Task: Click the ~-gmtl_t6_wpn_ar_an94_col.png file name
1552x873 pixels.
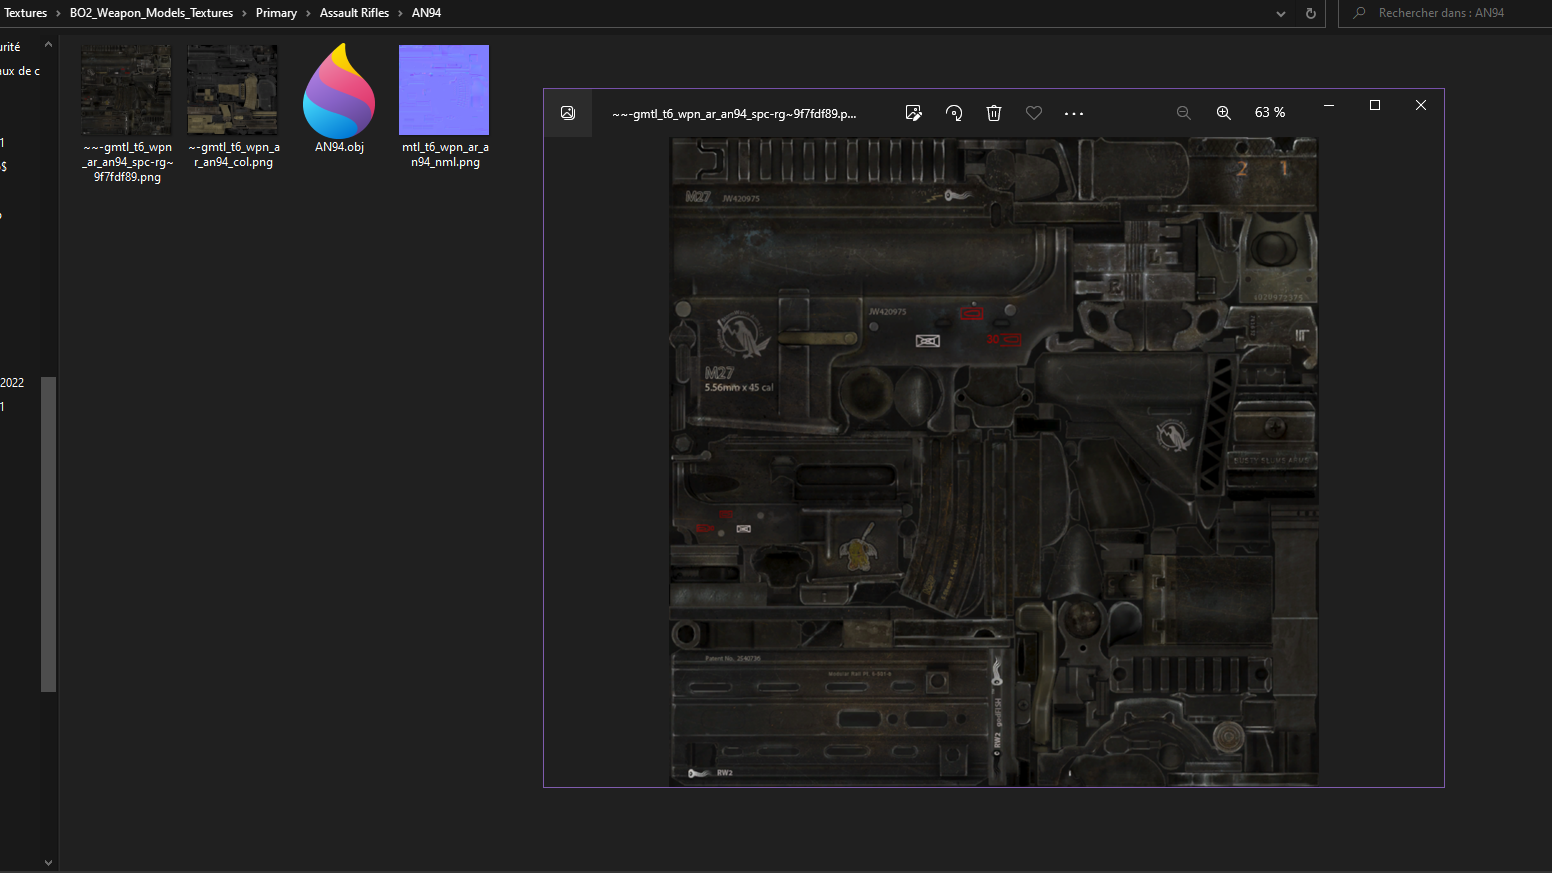Action: (234, 154)
